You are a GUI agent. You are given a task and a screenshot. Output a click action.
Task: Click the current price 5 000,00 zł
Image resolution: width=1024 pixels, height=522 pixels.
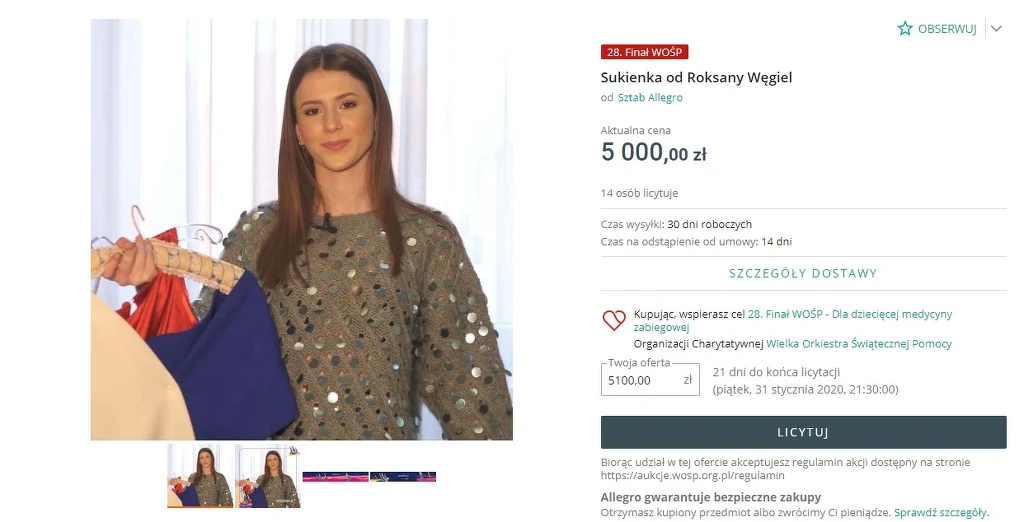[x=654, y=152]
